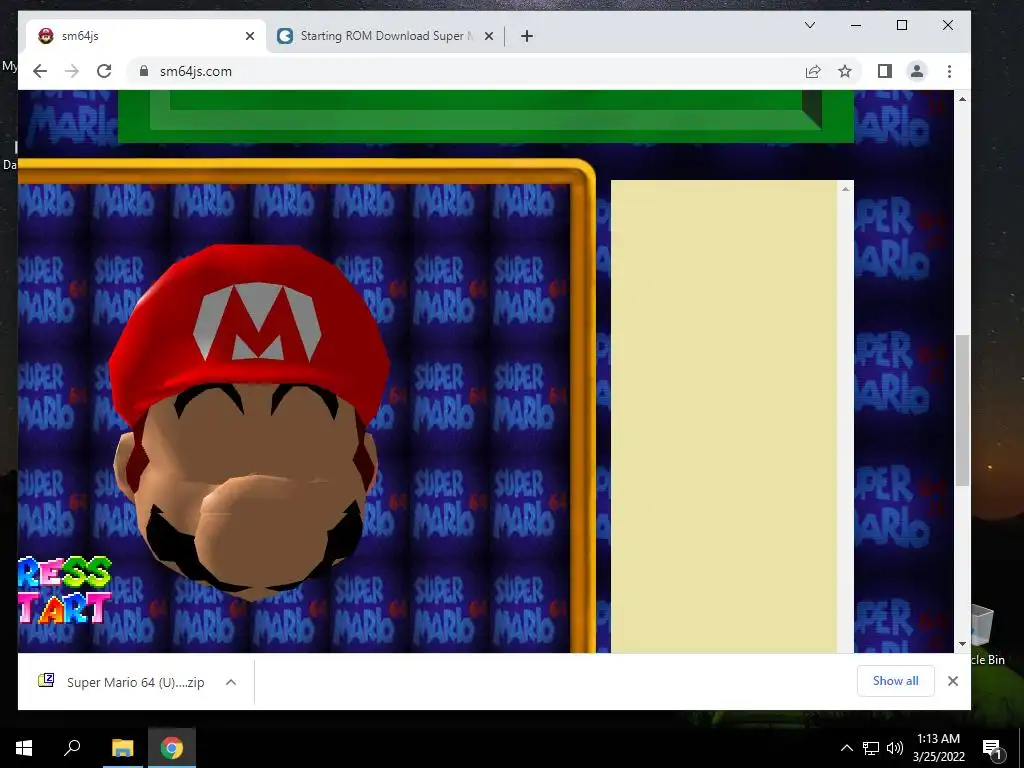
Task: Open the Chrome profile avatar
Action: 917,71
